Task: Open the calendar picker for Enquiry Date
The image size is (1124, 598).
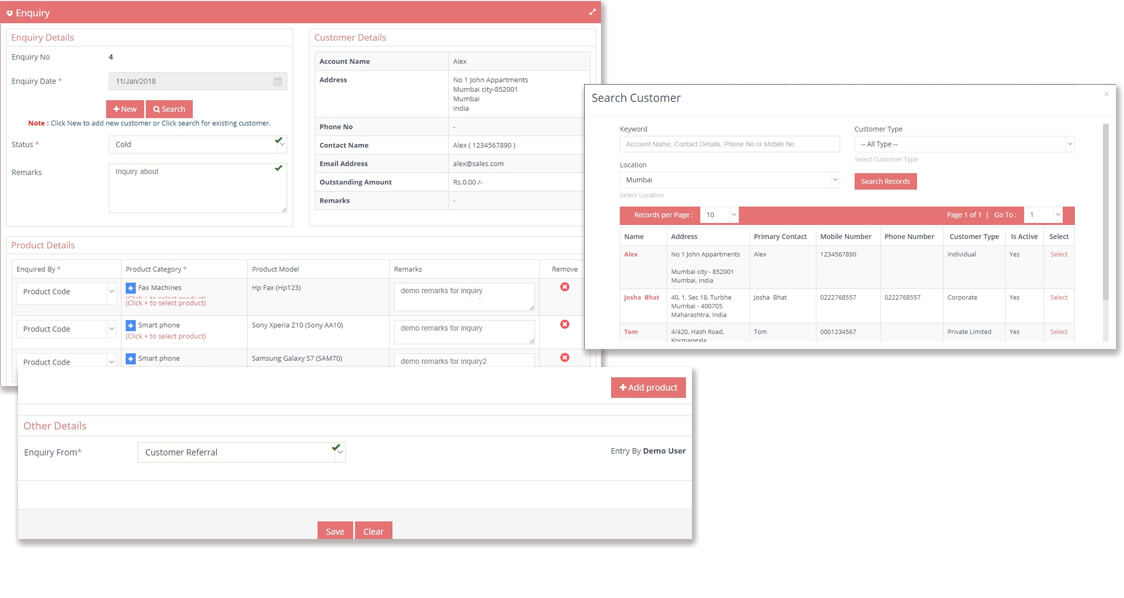Action: coord(278,80)
